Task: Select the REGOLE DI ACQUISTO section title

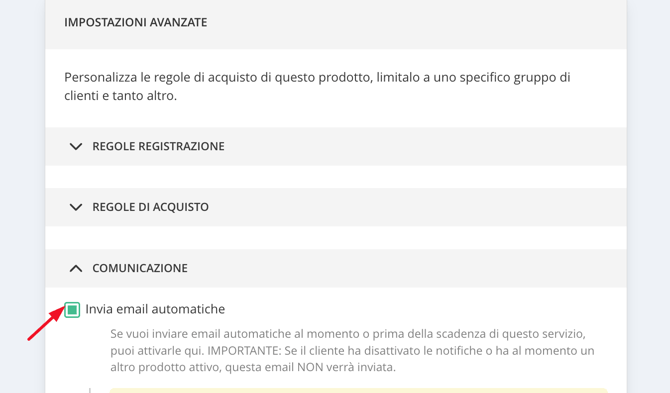Action: 150,207
